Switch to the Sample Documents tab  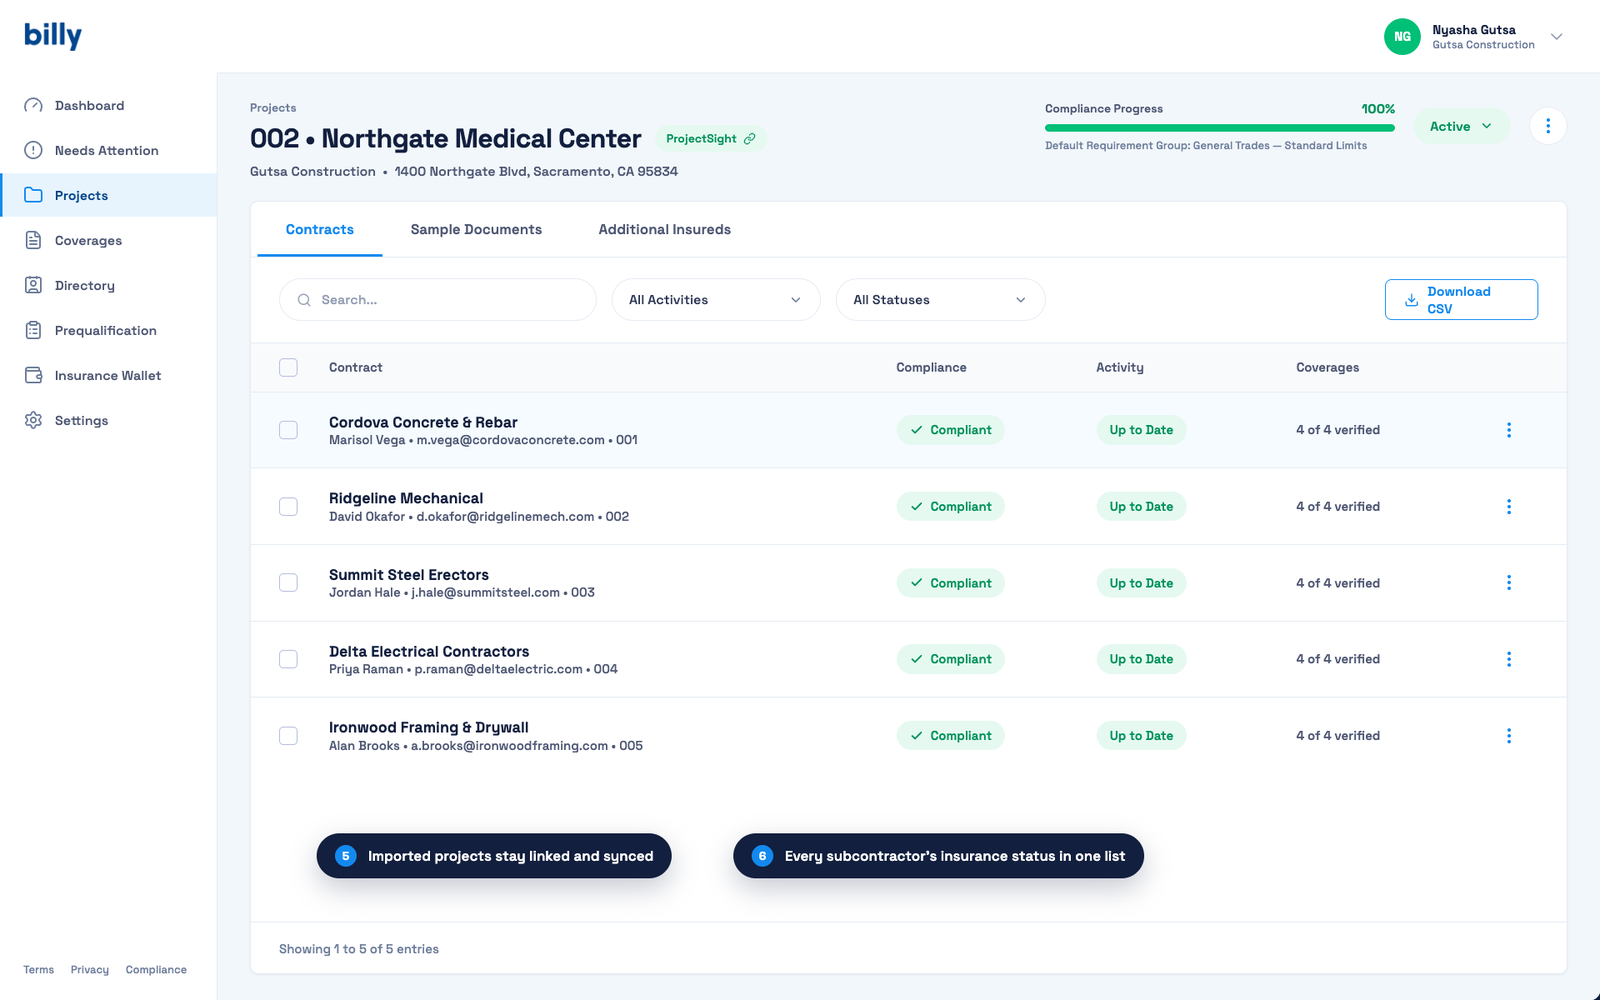tap(476, 229)
